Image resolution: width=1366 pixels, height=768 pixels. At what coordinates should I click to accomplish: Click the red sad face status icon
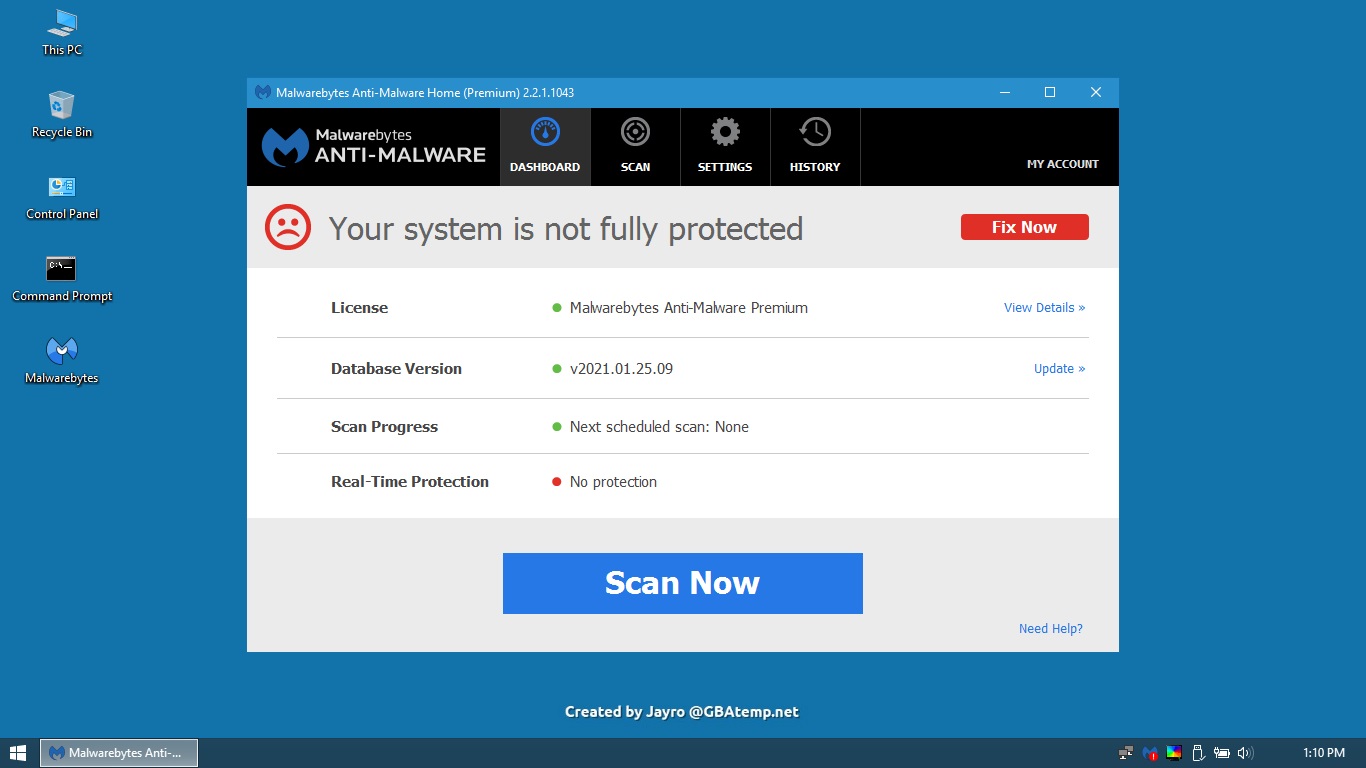(288, 227)
